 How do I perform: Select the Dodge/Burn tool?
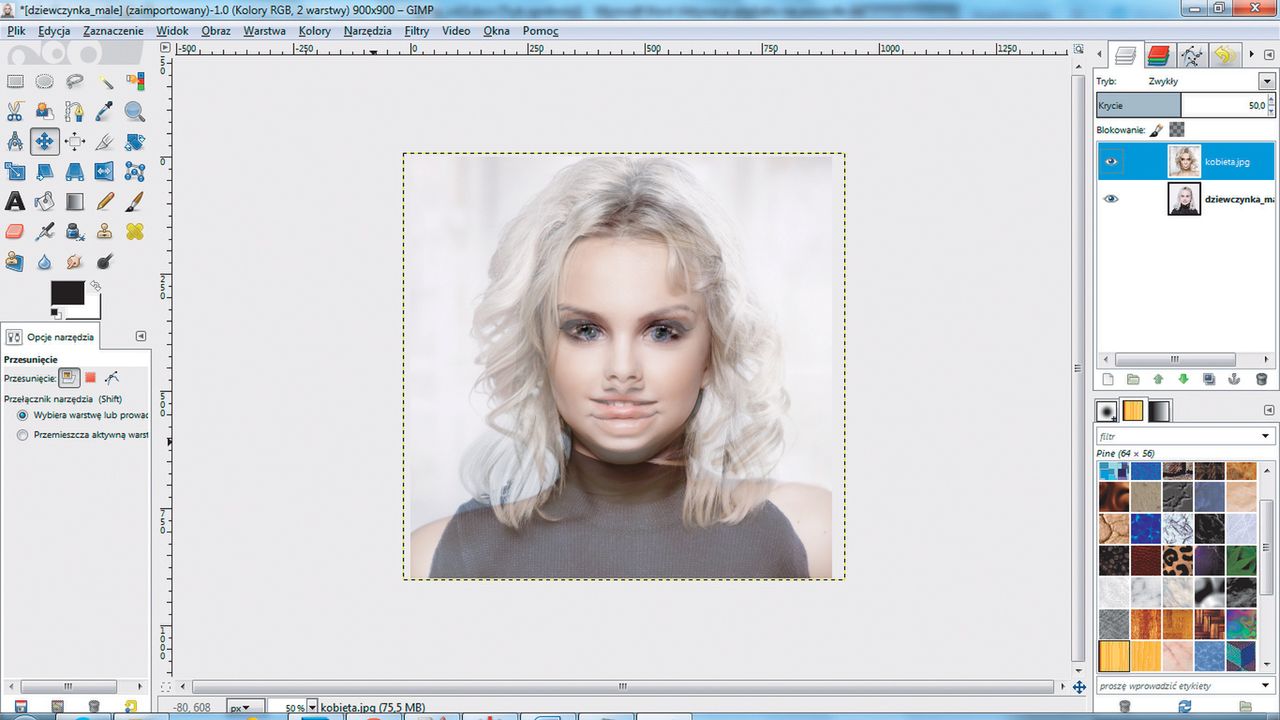(x=105, y=261)
